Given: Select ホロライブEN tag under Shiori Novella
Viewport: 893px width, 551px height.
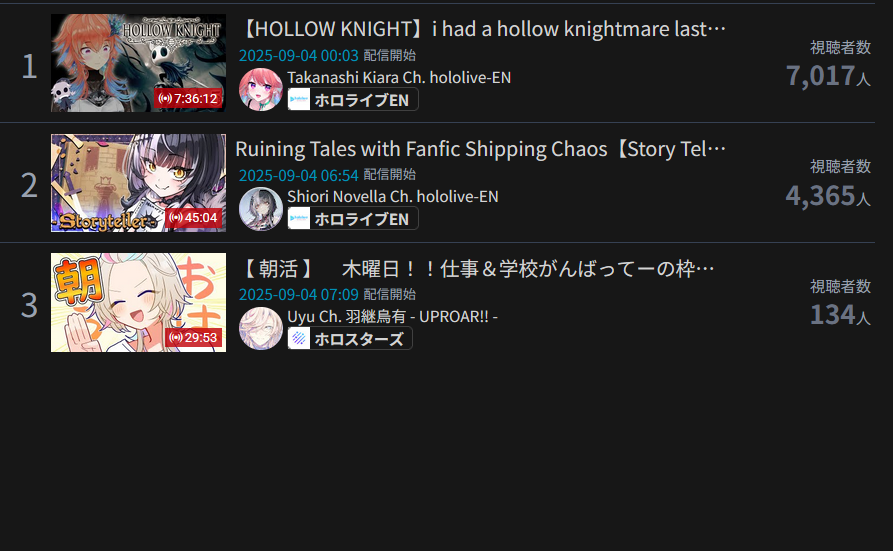Looking at the screenshot, I should [x=353, y=219].
